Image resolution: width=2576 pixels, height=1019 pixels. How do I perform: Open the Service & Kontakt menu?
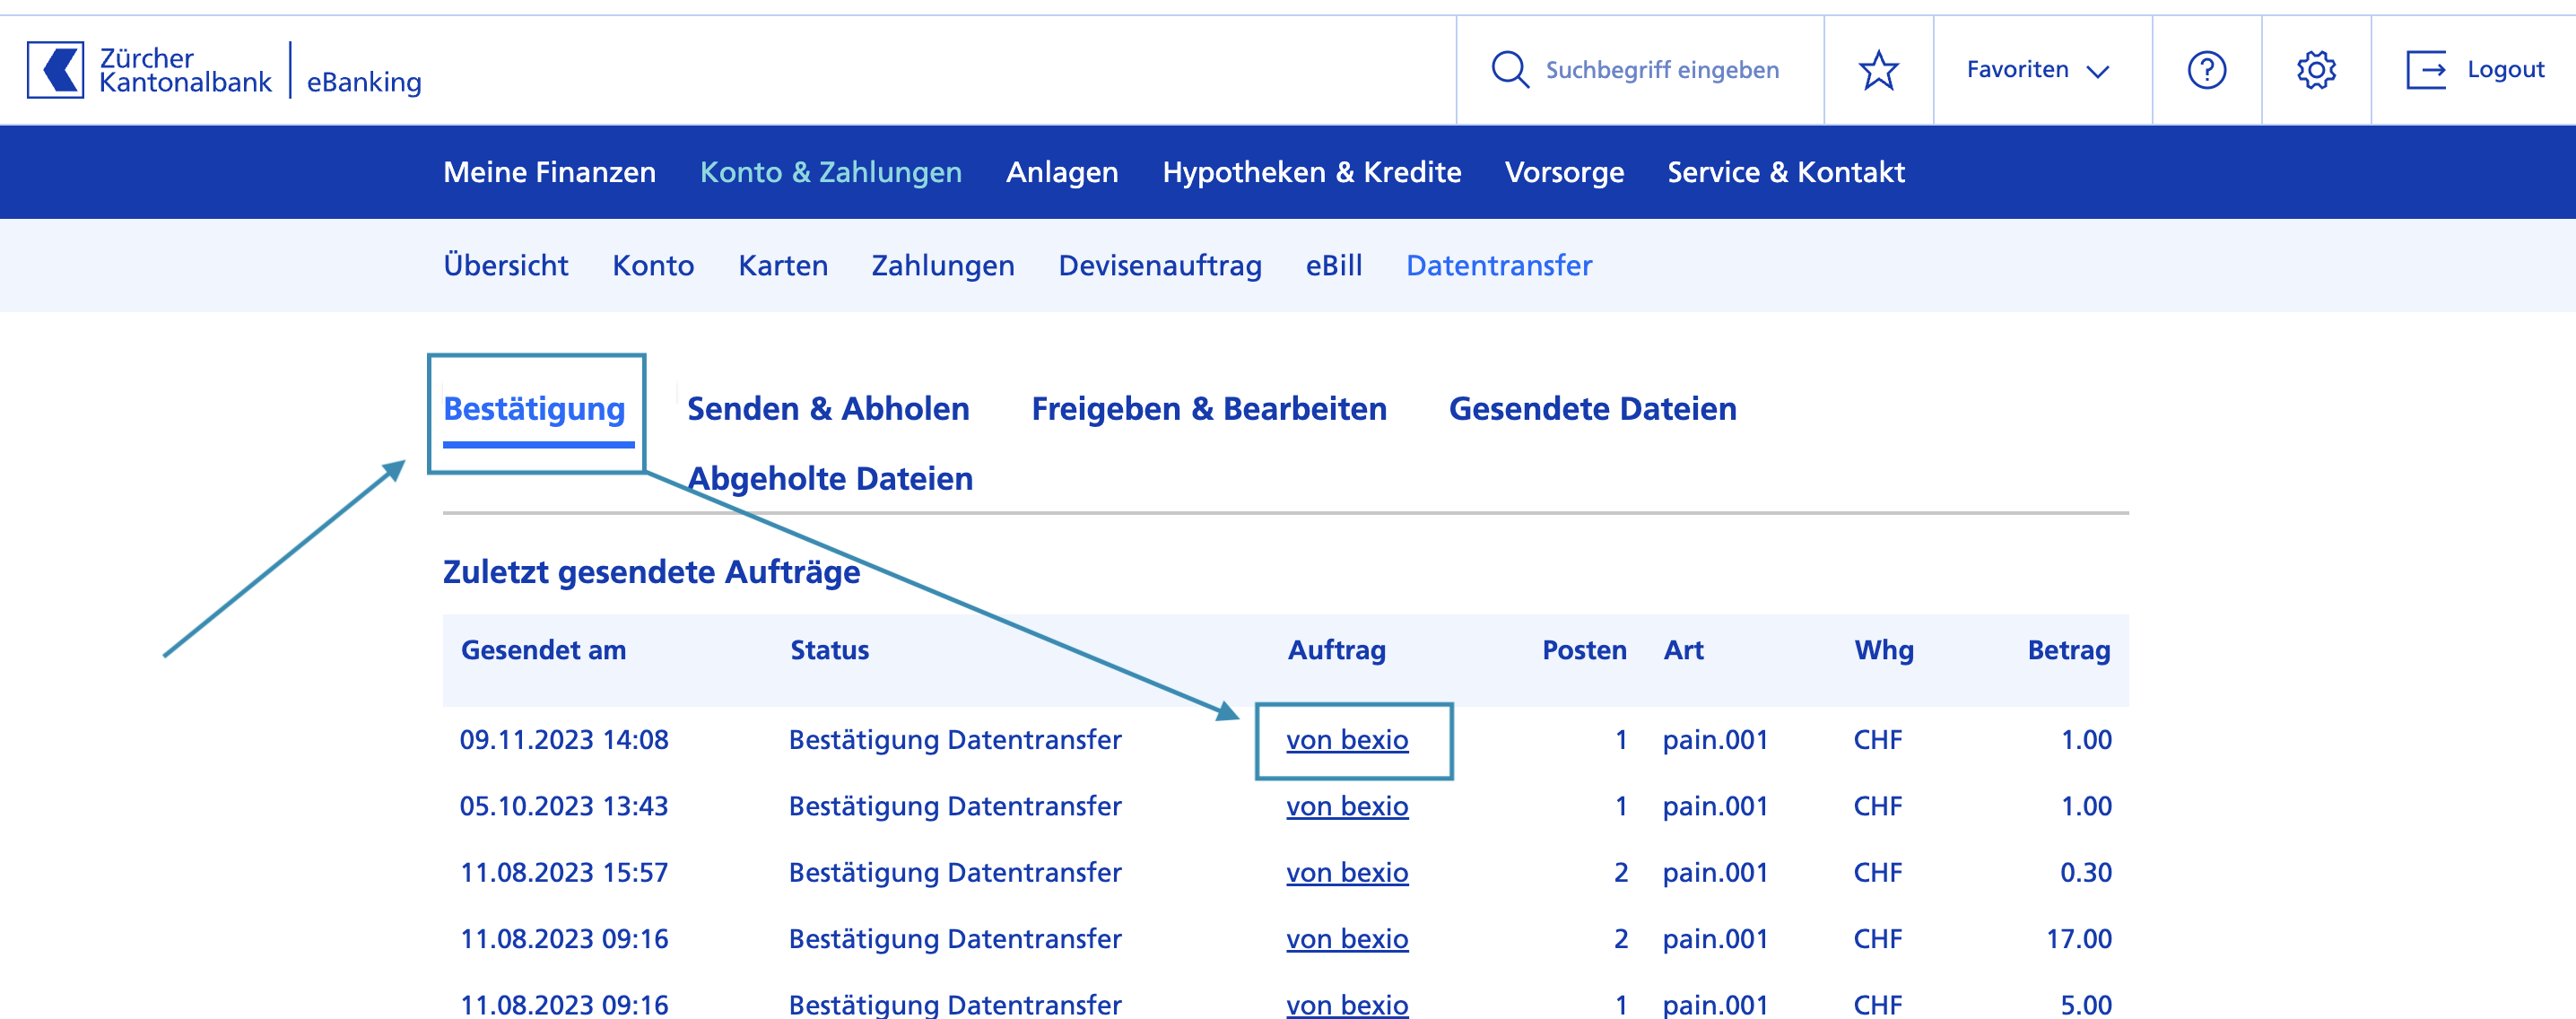[x=1786, y=172]
